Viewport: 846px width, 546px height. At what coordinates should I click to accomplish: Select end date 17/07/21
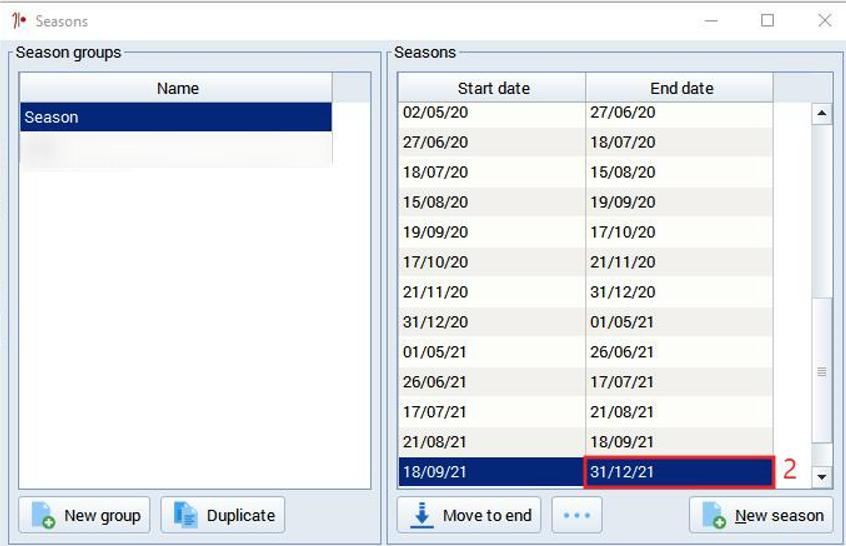[x=680, y=382]
